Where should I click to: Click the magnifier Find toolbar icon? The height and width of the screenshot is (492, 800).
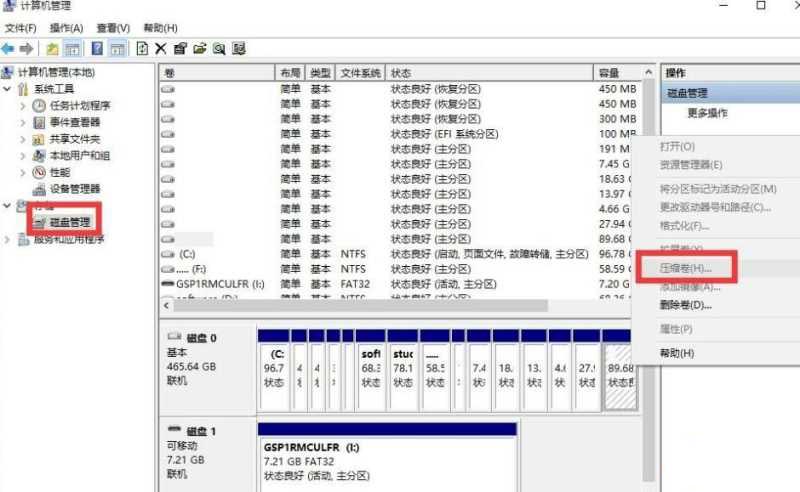[x=218, y=48]
